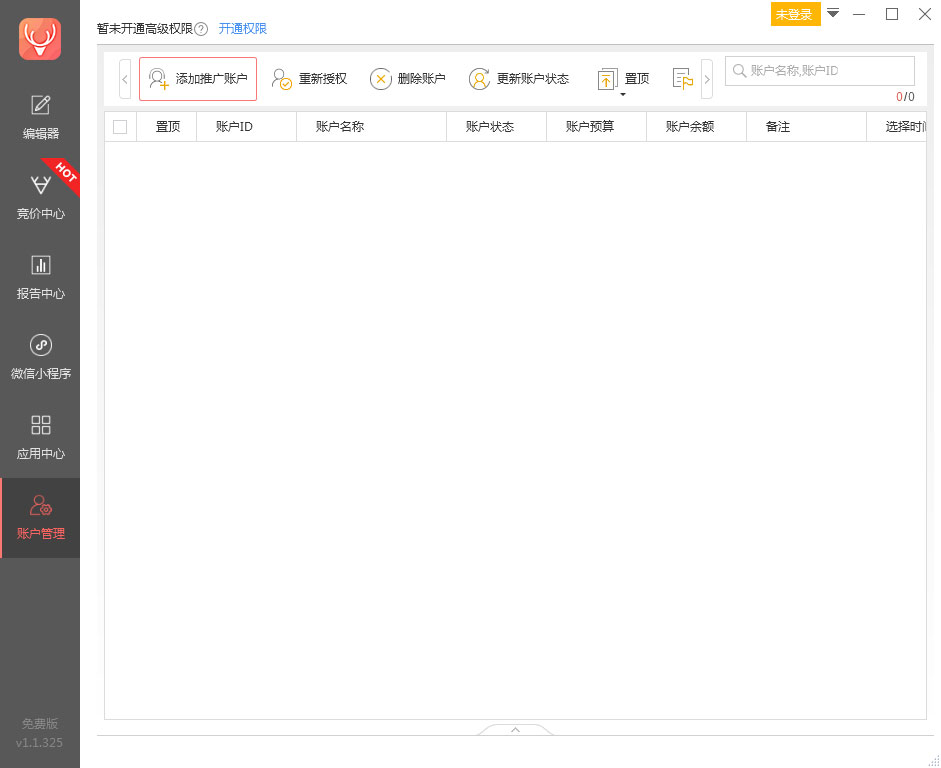
Task: Select 账户管理 (Account Management) in sidebar
Action: 40,518
